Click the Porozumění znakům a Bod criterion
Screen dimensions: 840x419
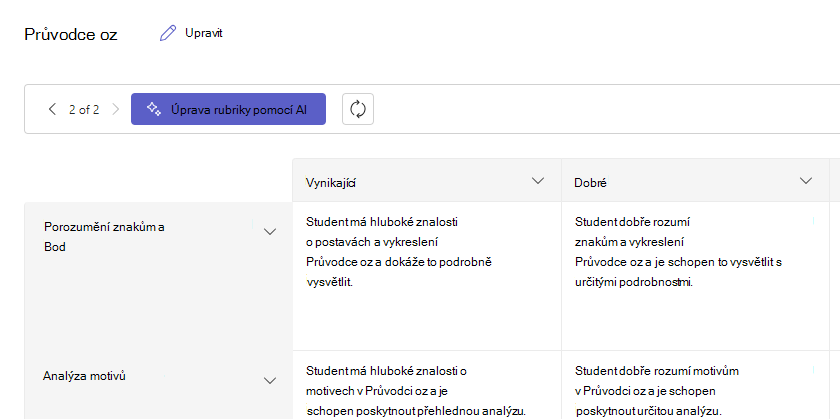point(104,237)
